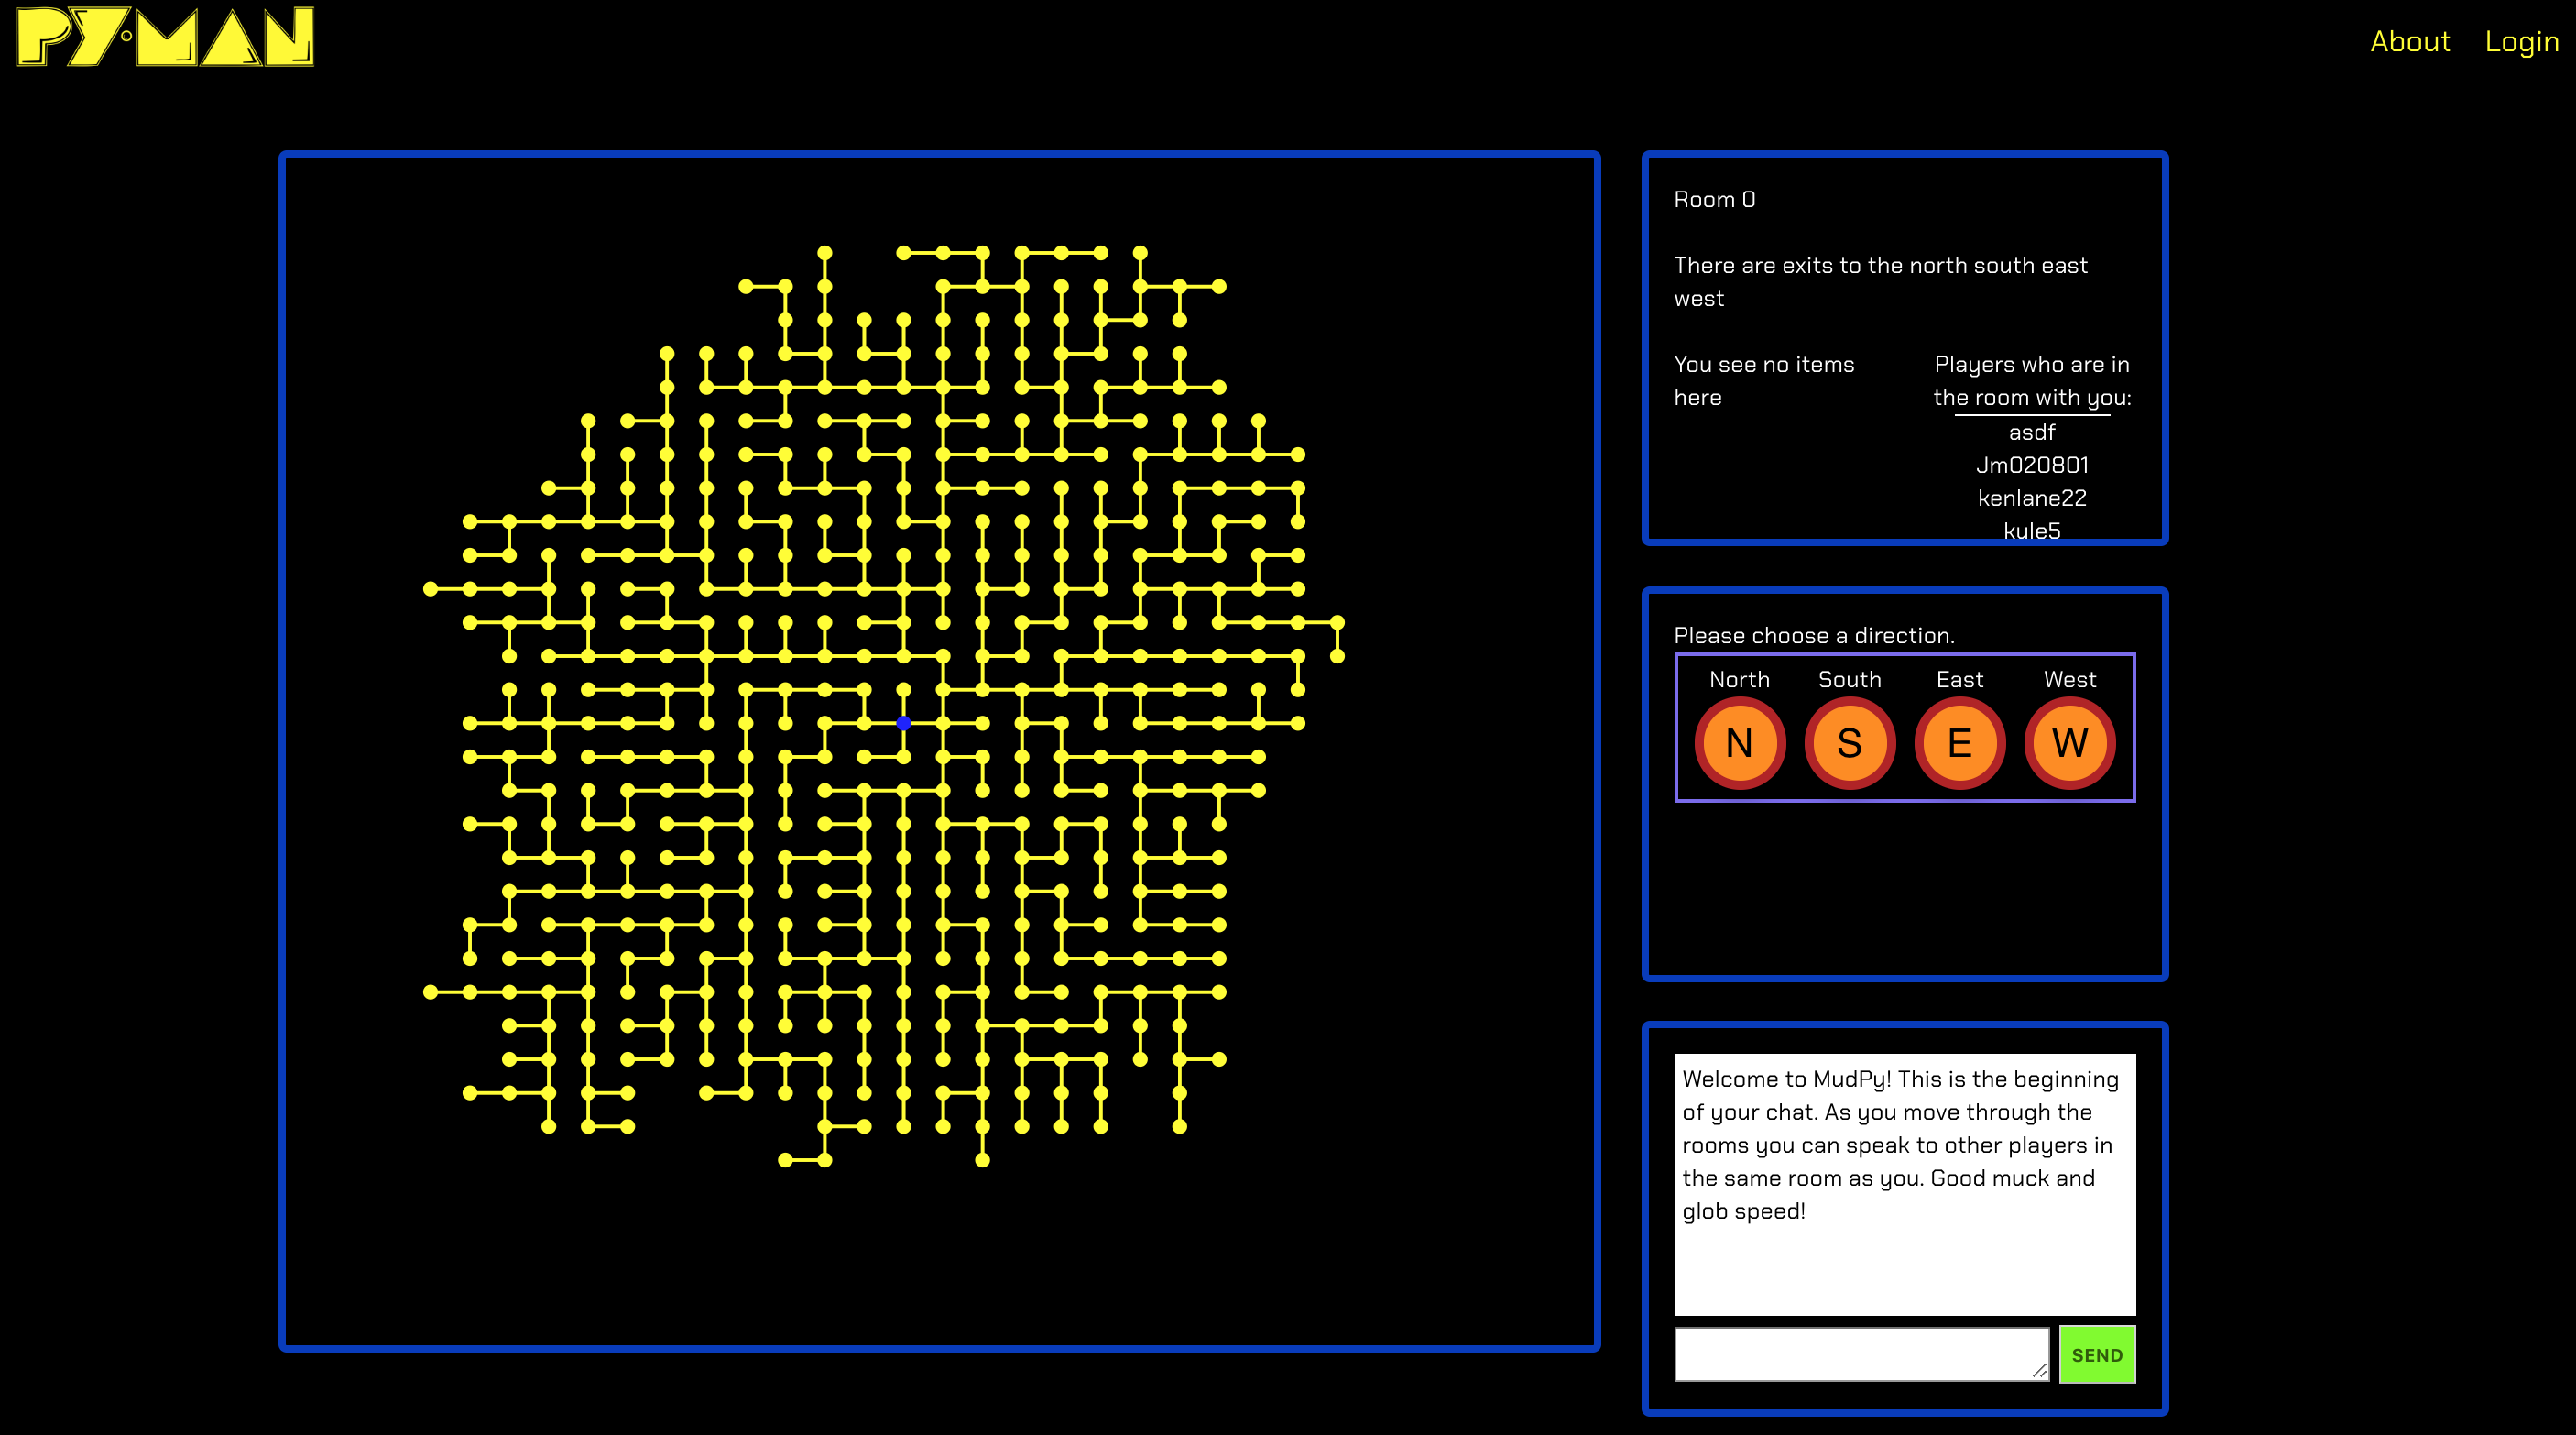Image resolution: width=2576 pixels, height=1435 pixels.
Task: Select player name kenlane22 in room
Action: click(x=2034, y=497)
